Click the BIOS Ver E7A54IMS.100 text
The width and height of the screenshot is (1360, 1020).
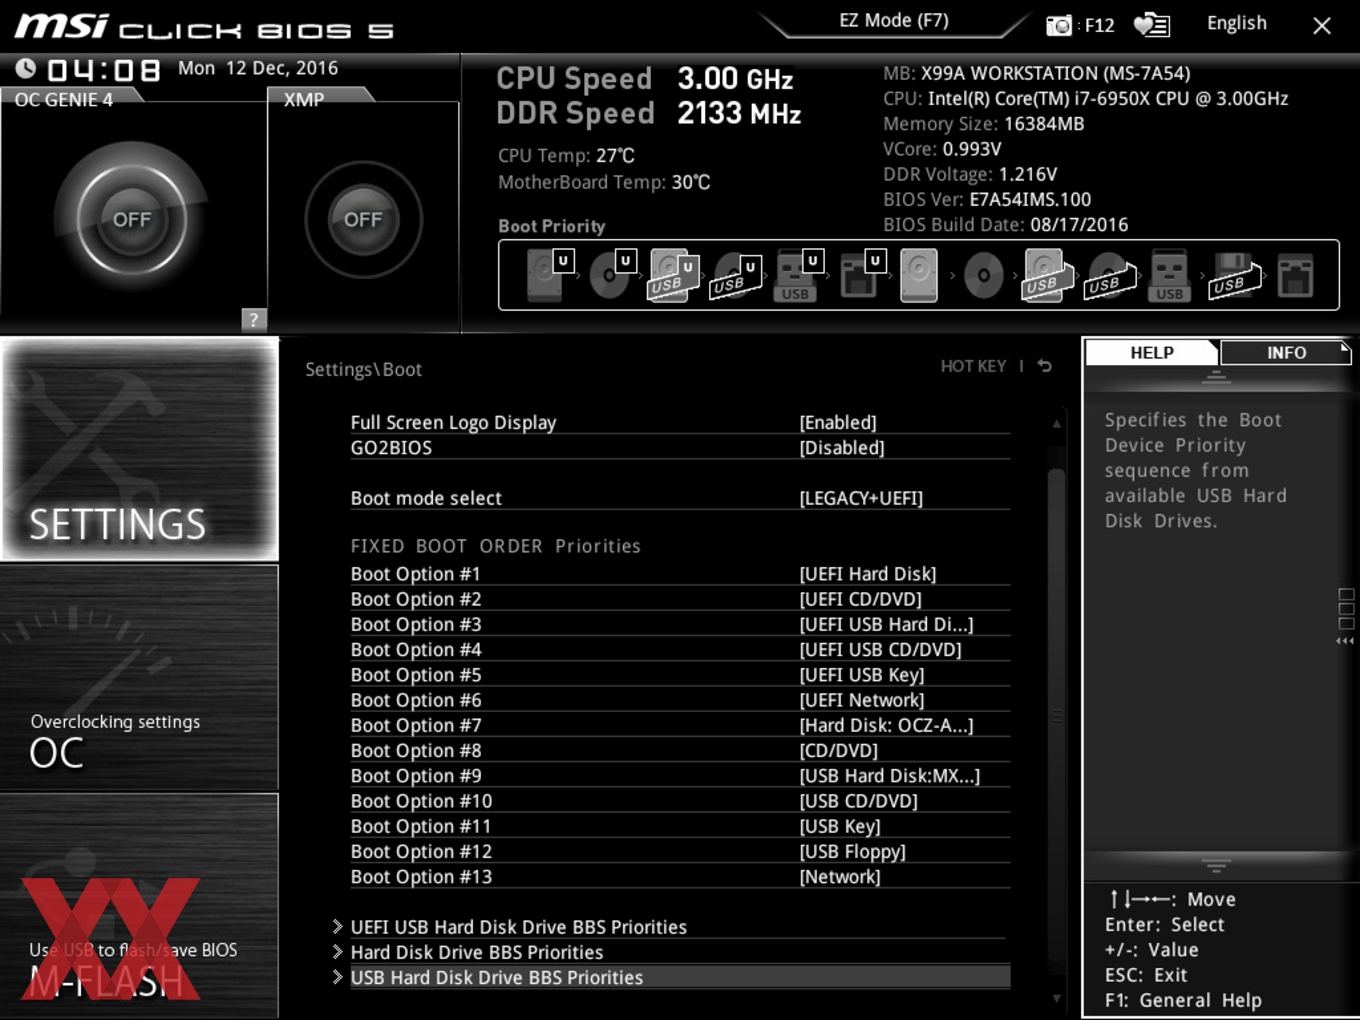point(987,199)
